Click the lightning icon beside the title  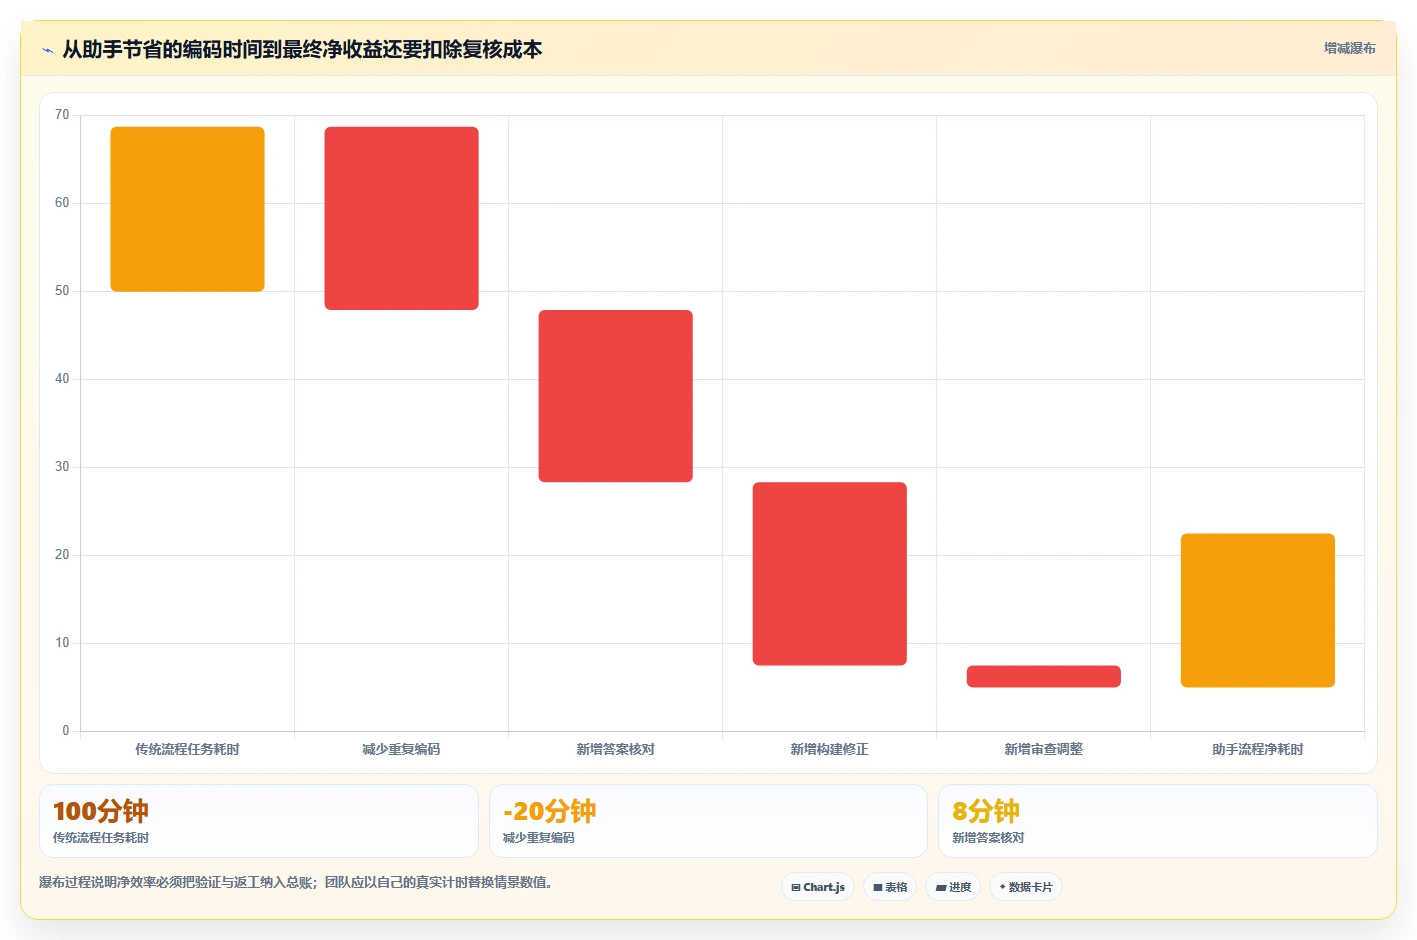tap(47, 50)
